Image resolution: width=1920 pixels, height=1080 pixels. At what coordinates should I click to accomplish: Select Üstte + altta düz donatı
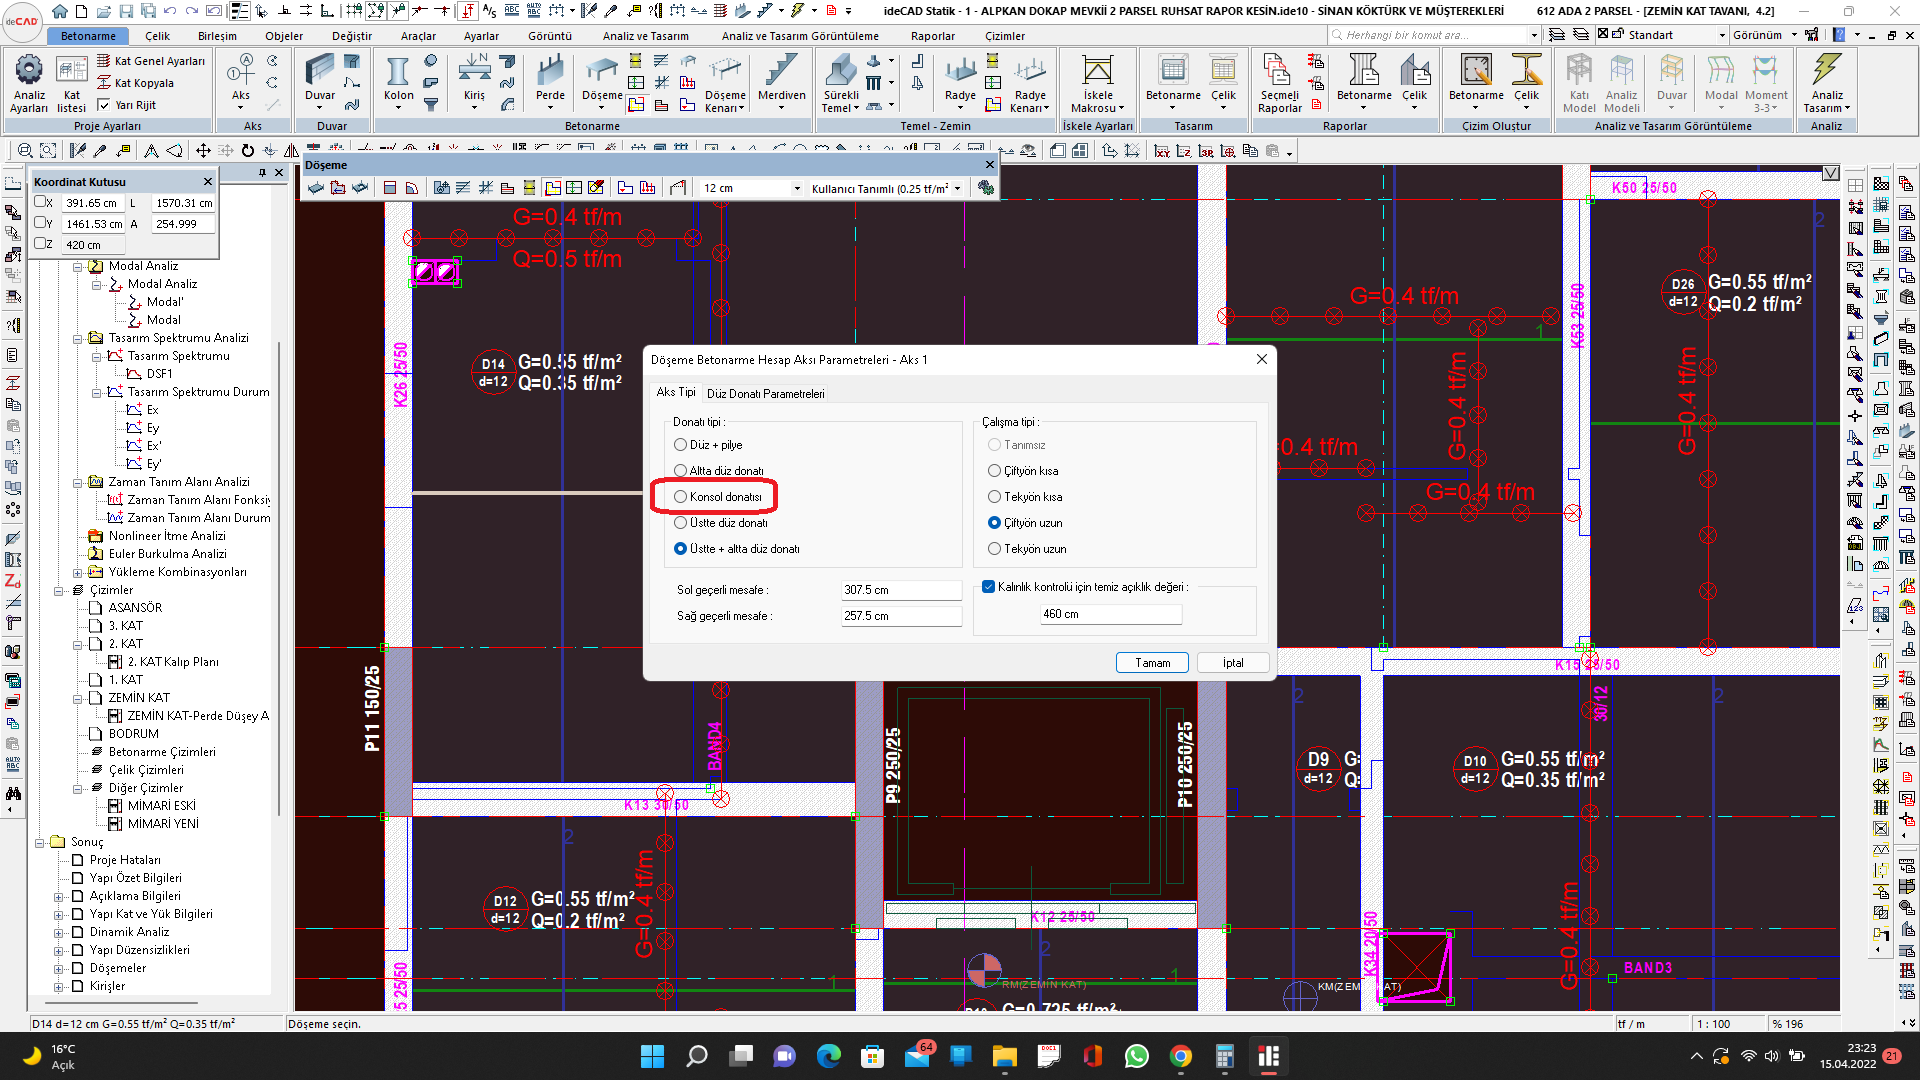pyautogui.click(x=681, y=549)
